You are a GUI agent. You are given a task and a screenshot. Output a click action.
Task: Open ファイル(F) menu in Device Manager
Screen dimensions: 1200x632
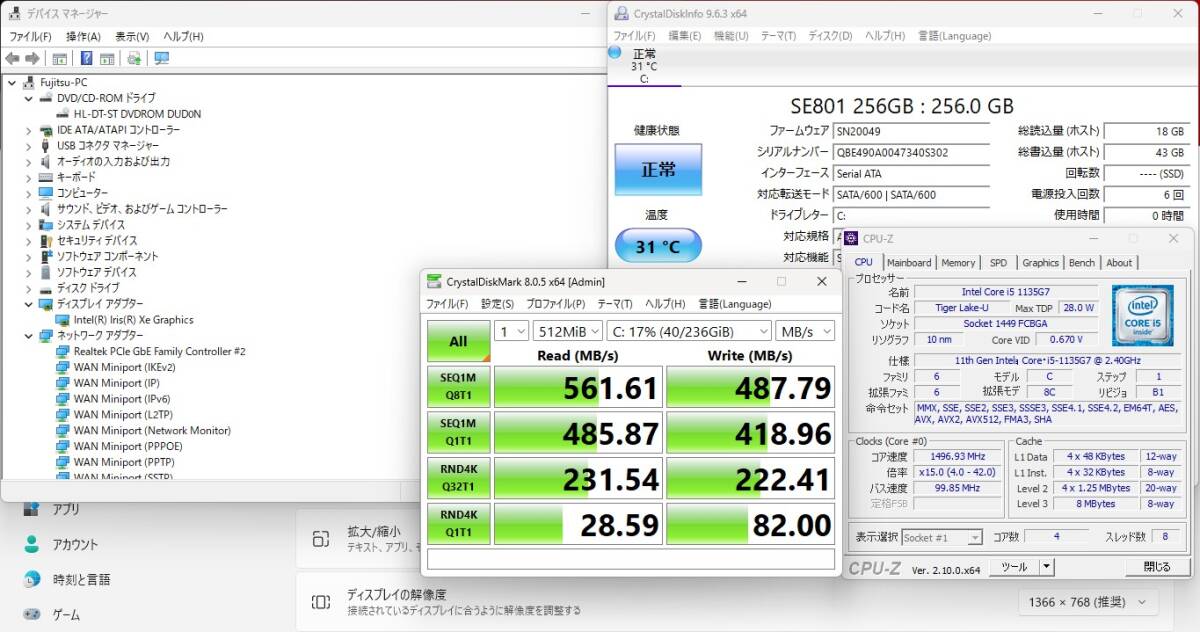click(x=31, y=36)
